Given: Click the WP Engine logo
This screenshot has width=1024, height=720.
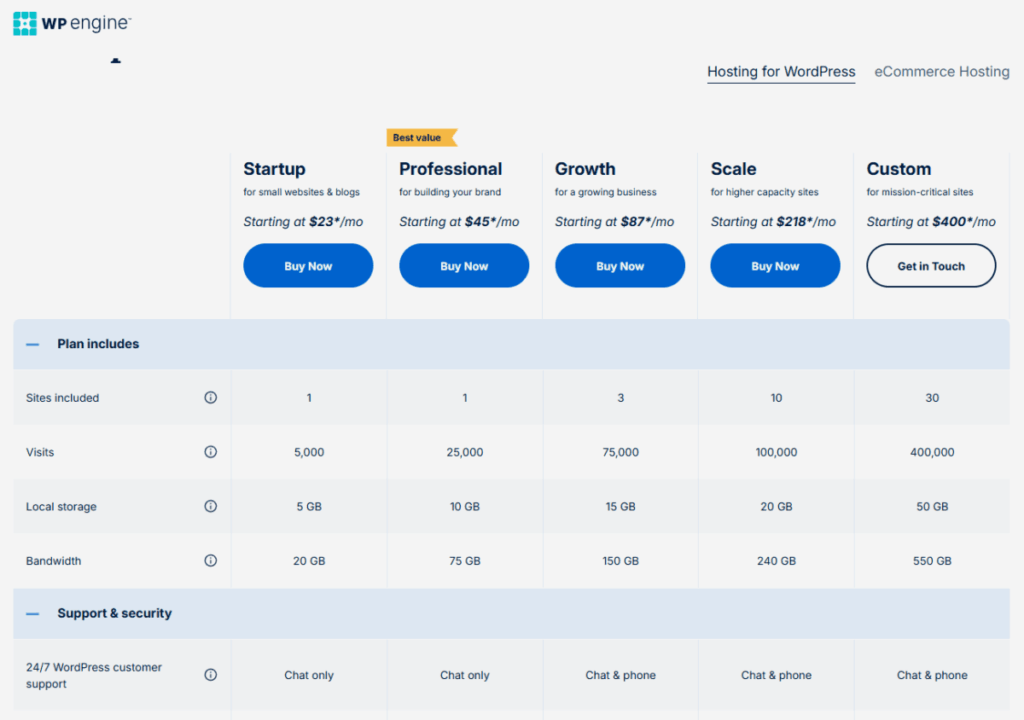Looking at the screenshot, I should (x=71, y=23).
